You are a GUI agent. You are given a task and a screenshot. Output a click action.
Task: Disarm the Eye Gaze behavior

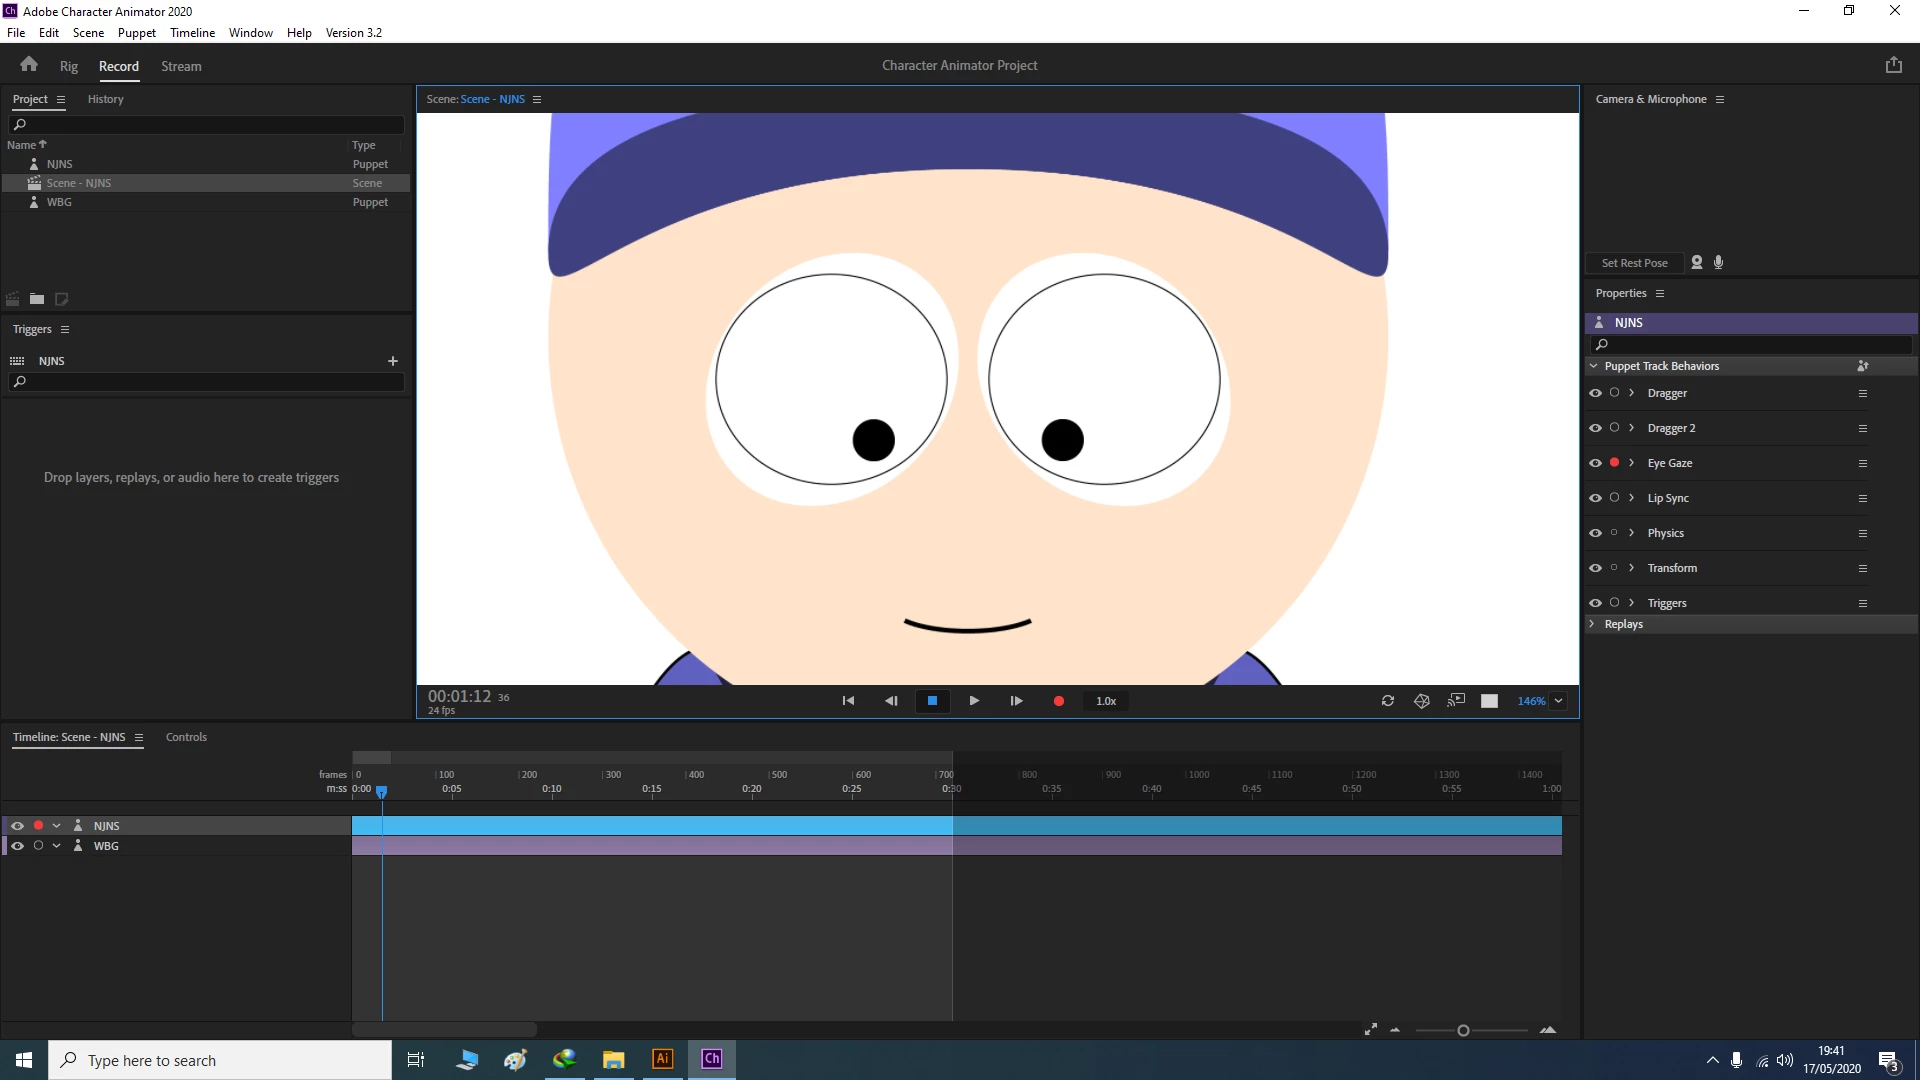1614,463
